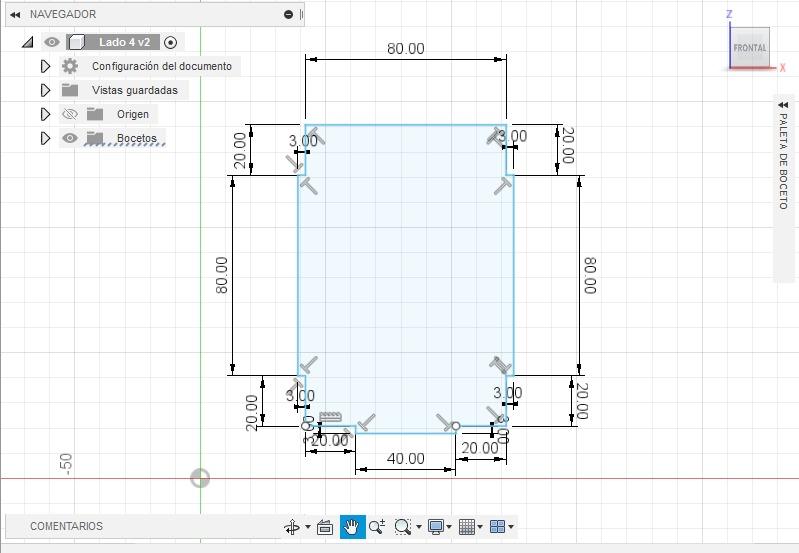
Task: Open grid and snaps dropdown arrow
Action: (x=480, y=526)
